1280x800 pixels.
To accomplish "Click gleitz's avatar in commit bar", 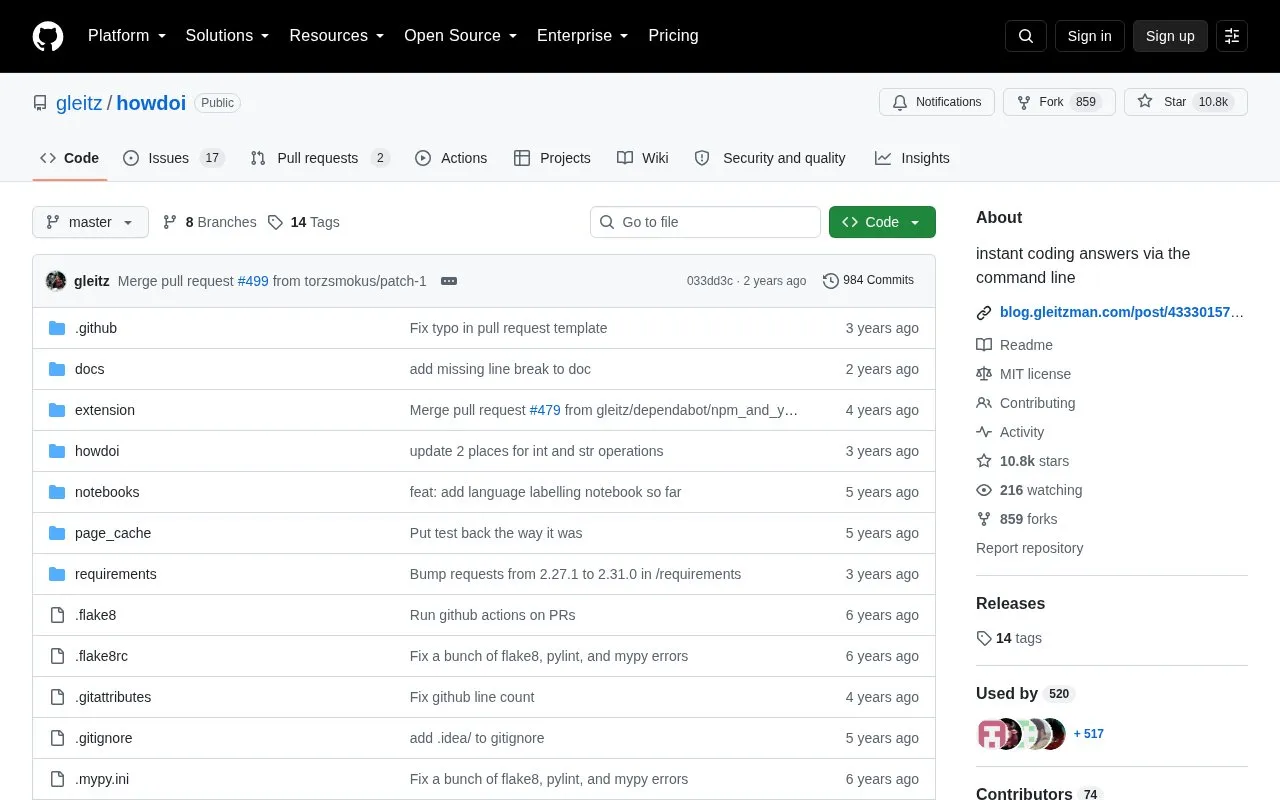I will click(x=56, y=281).
